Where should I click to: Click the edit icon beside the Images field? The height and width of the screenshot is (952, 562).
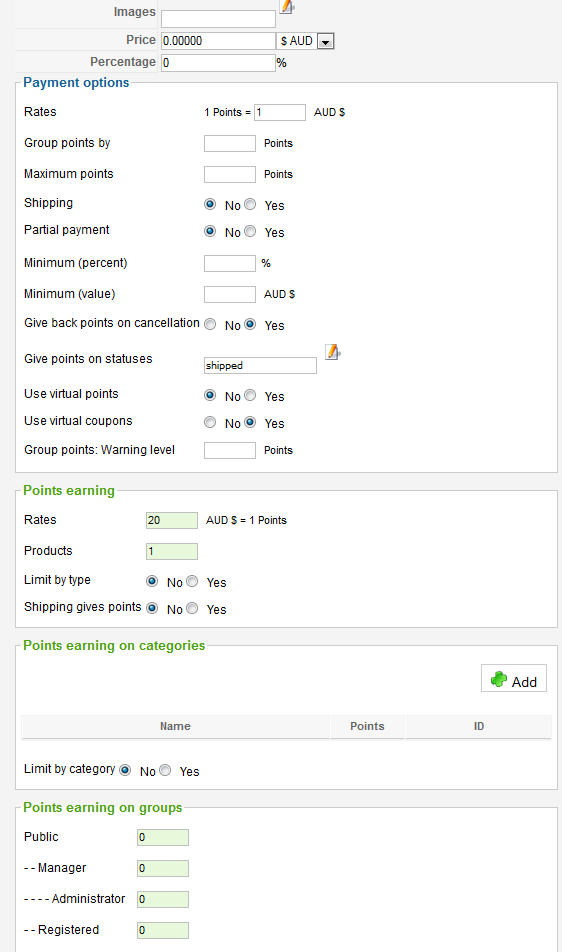pyautogui.click(x=287, y=7)
